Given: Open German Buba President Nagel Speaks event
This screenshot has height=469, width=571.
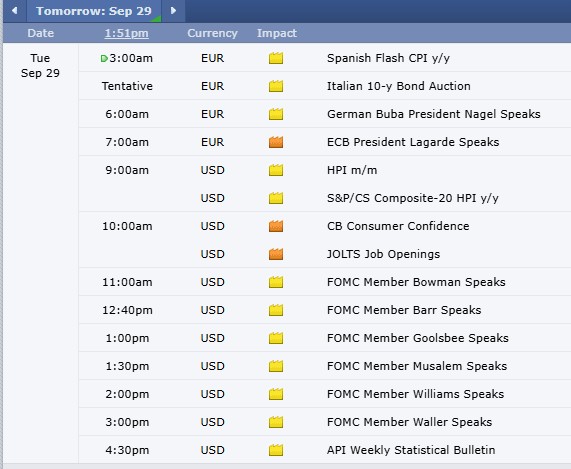Looking at the screenshot, I should [x=434, y=114].
